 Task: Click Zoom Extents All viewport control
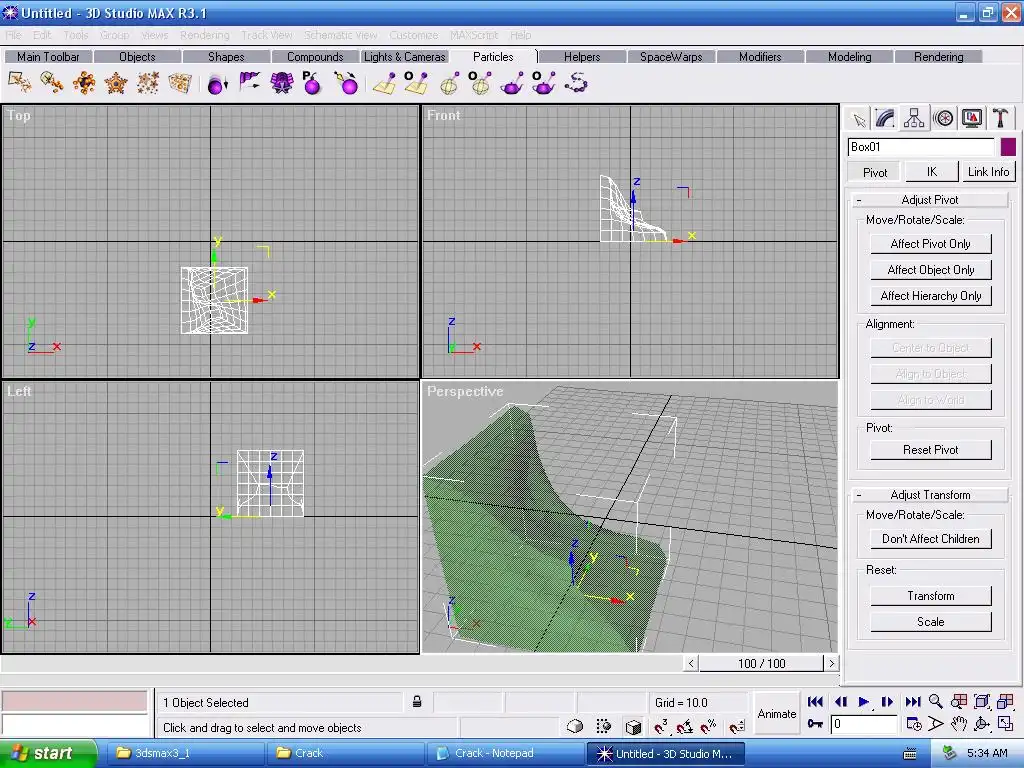(1005, 701)
